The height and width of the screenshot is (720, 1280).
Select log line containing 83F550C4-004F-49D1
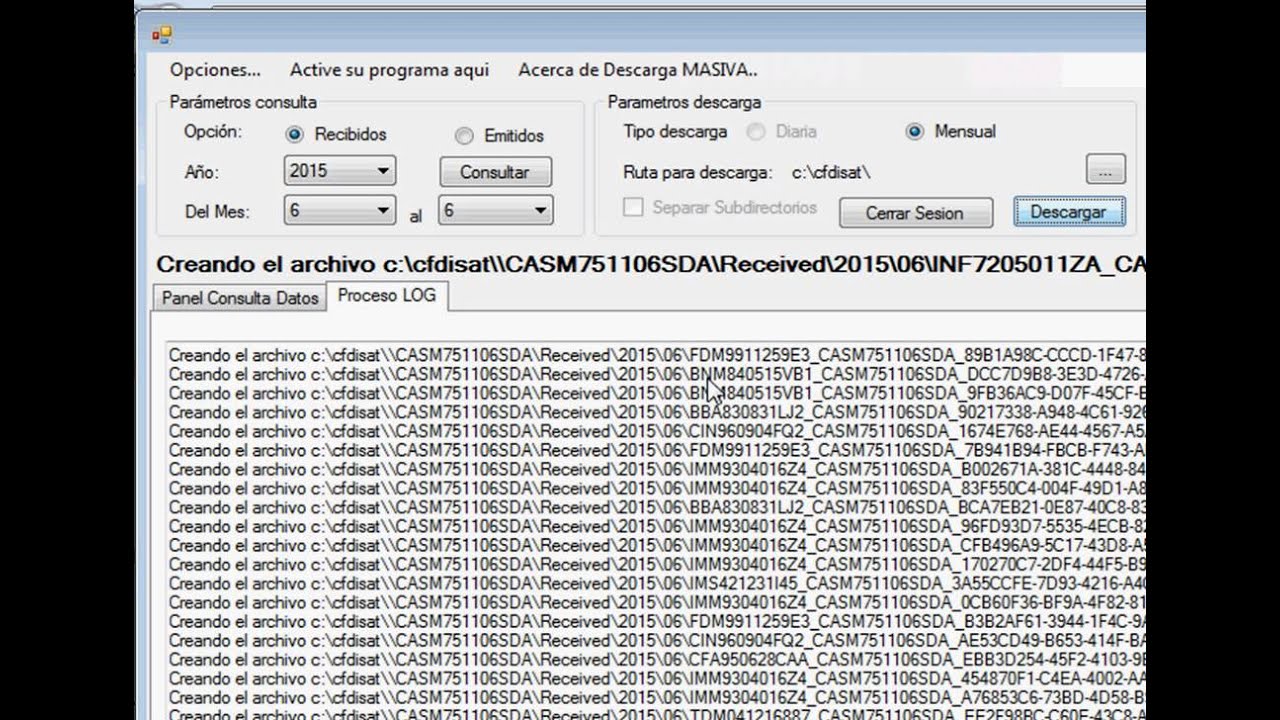(x=657, y=488)
